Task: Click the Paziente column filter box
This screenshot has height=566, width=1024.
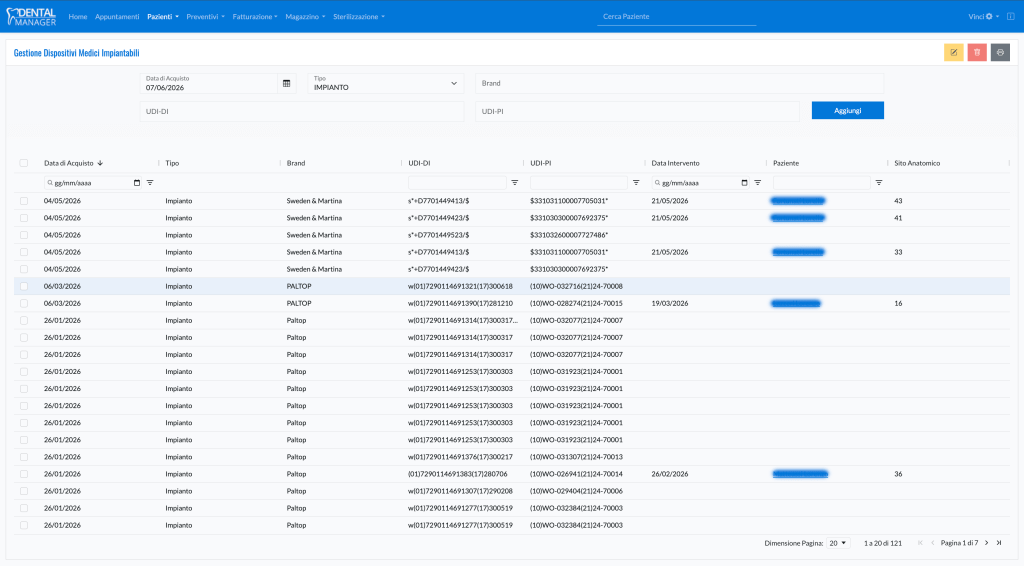Action: pyautogui.click(x=822, y=183)
